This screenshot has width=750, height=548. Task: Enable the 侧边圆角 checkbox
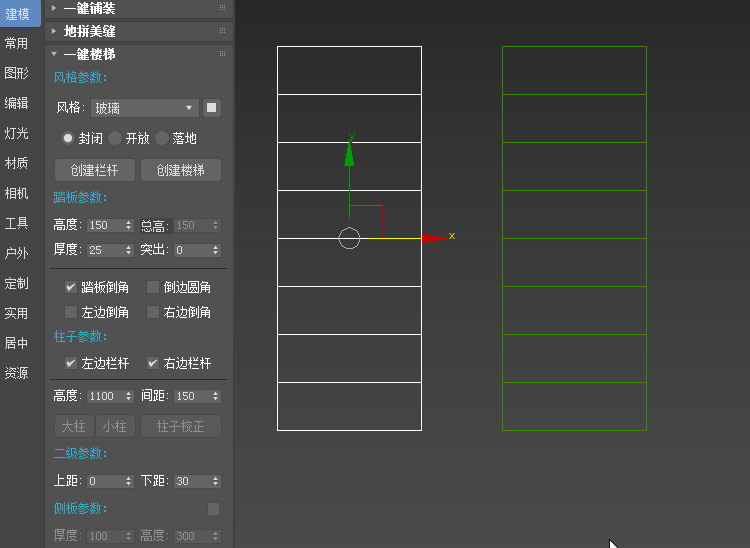pos(153,287)
